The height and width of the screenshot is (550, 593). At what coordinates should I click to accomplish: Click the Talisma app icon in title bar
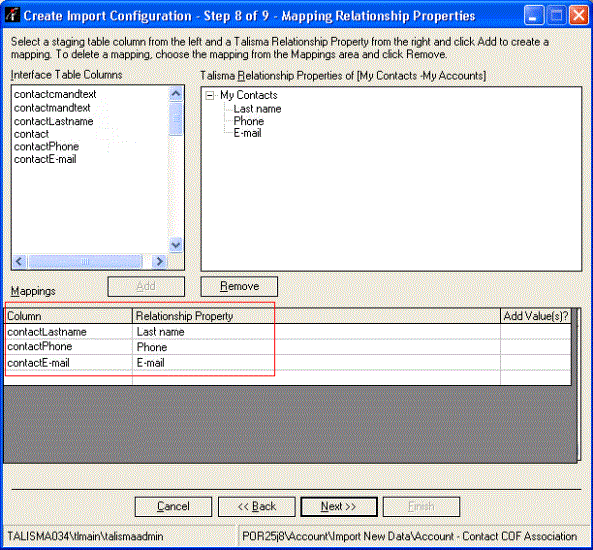coord(12,15)
